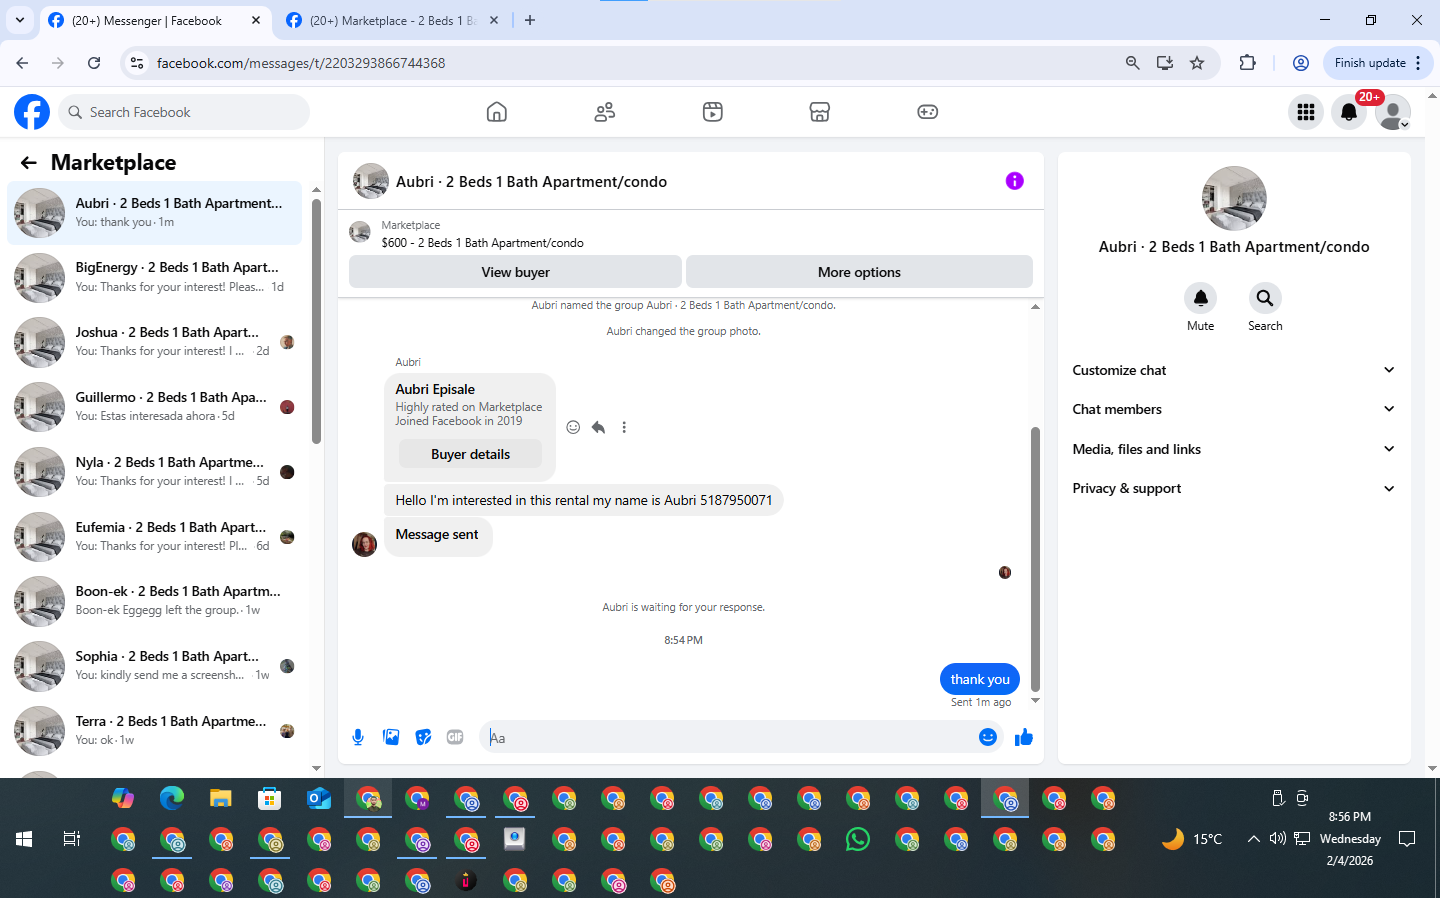Open Terra 2 Beds conversation
1440x898 pixels.
coord(155,731)
